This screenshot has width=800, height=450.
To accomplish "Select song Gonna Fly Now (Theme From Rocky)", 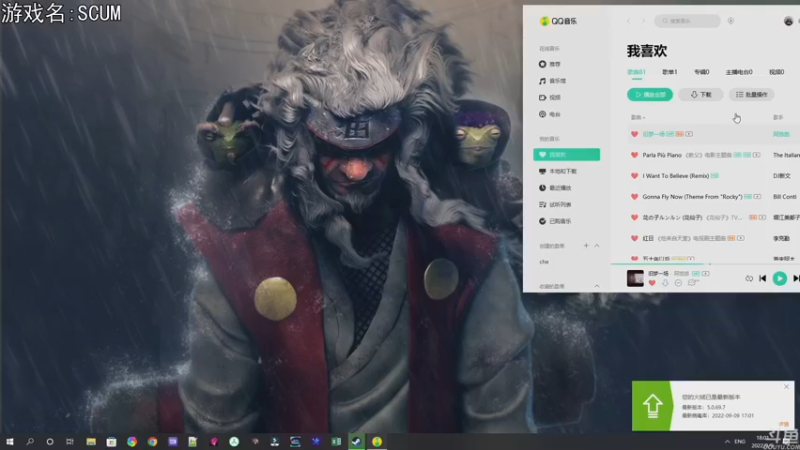I will point(692,196).
